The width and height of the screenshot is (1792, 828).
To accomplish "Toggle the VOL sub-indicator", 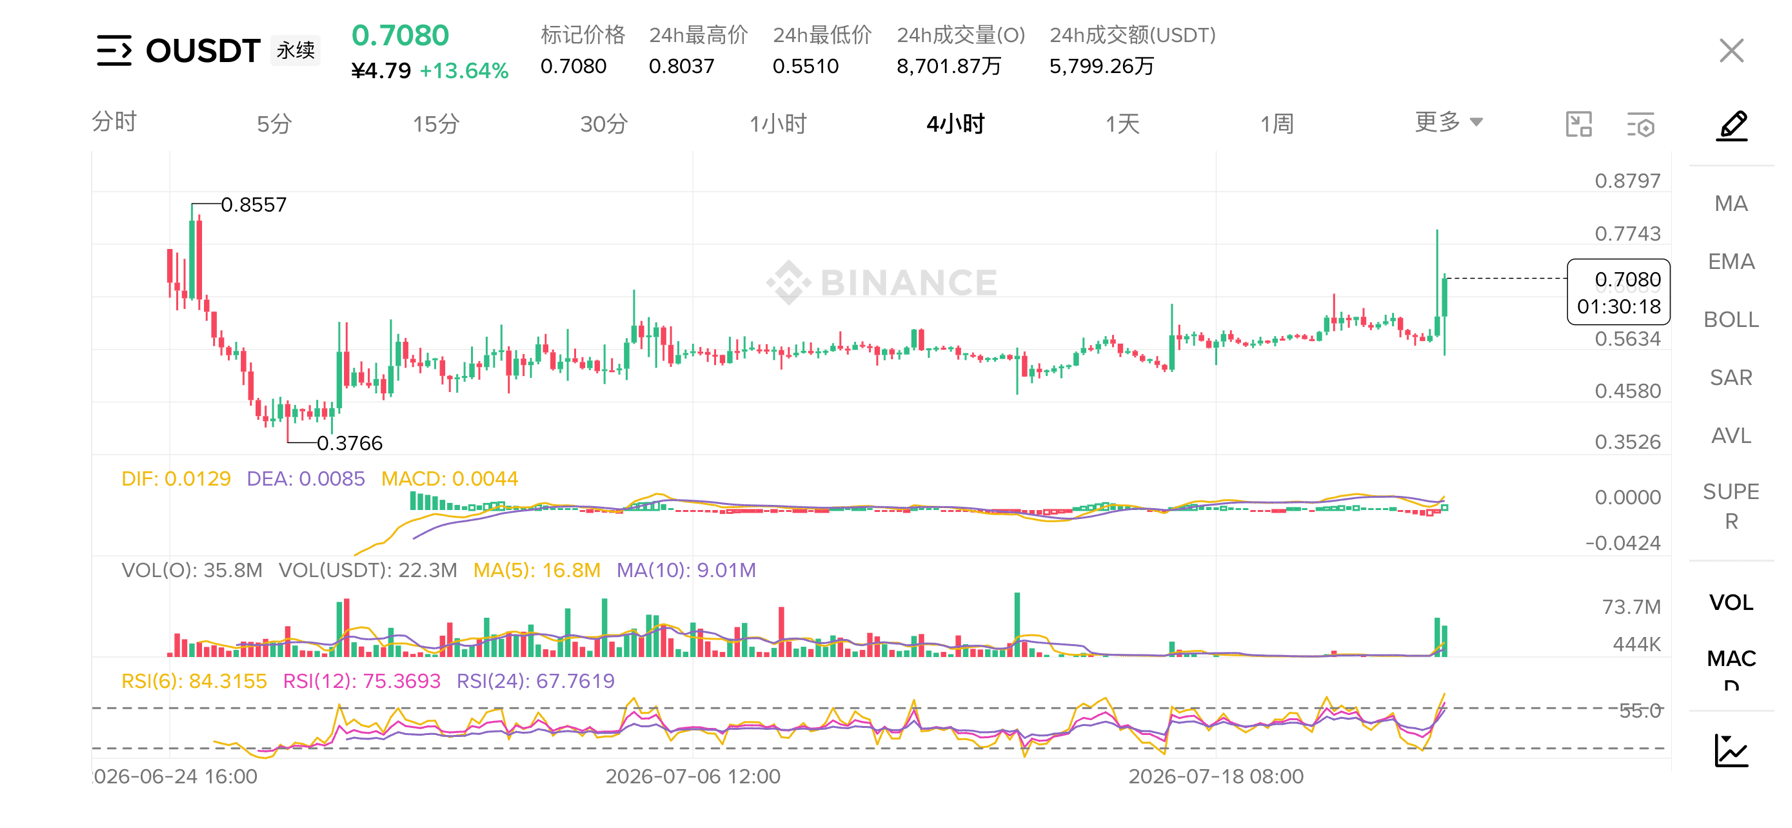I will [x=1731, y=602].
